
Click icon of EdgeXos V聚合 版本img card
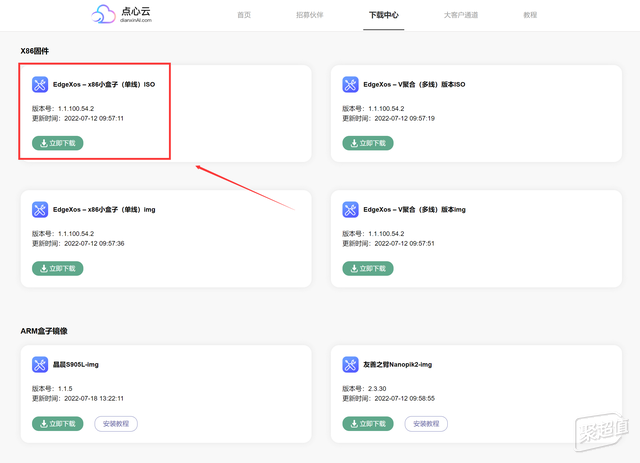coord(350,209)
